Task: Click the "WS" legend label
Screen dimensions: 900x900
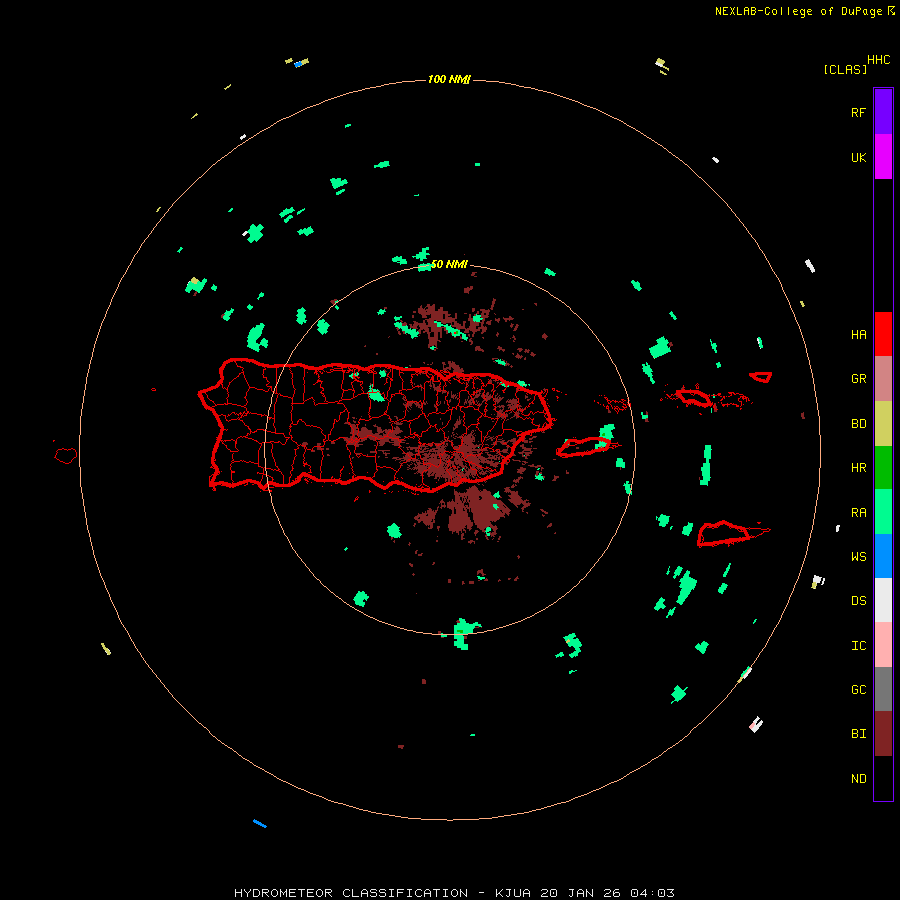Action: [858, 557]
